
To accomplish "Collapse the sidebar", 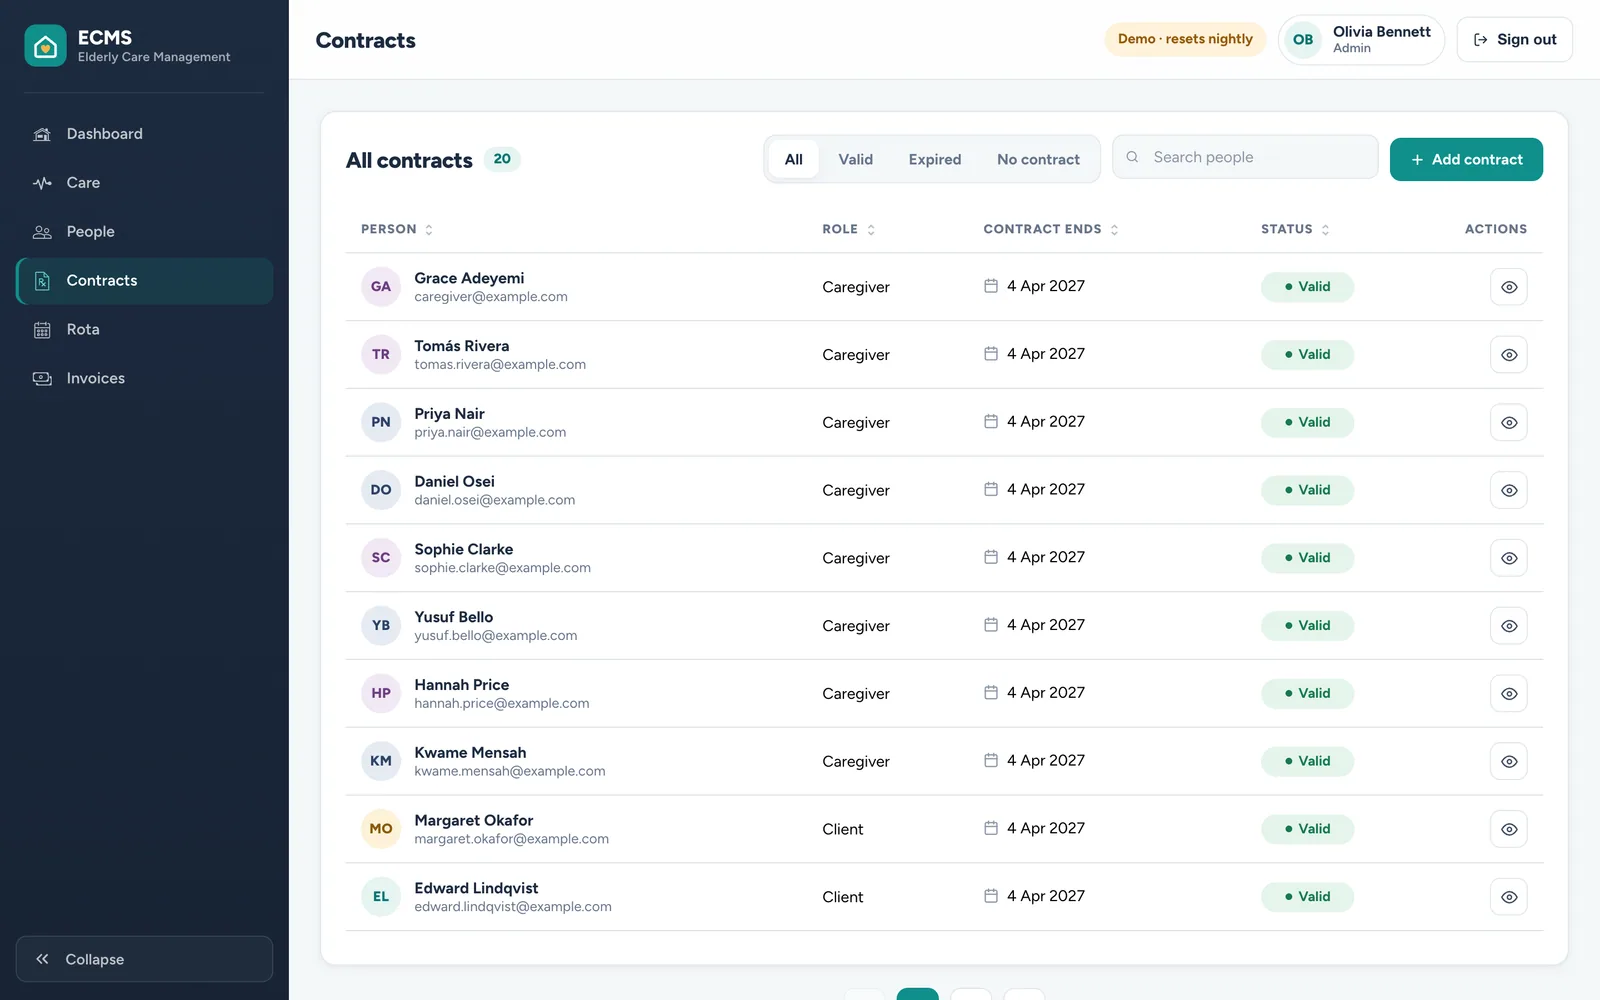I will (x=144, y=959).
